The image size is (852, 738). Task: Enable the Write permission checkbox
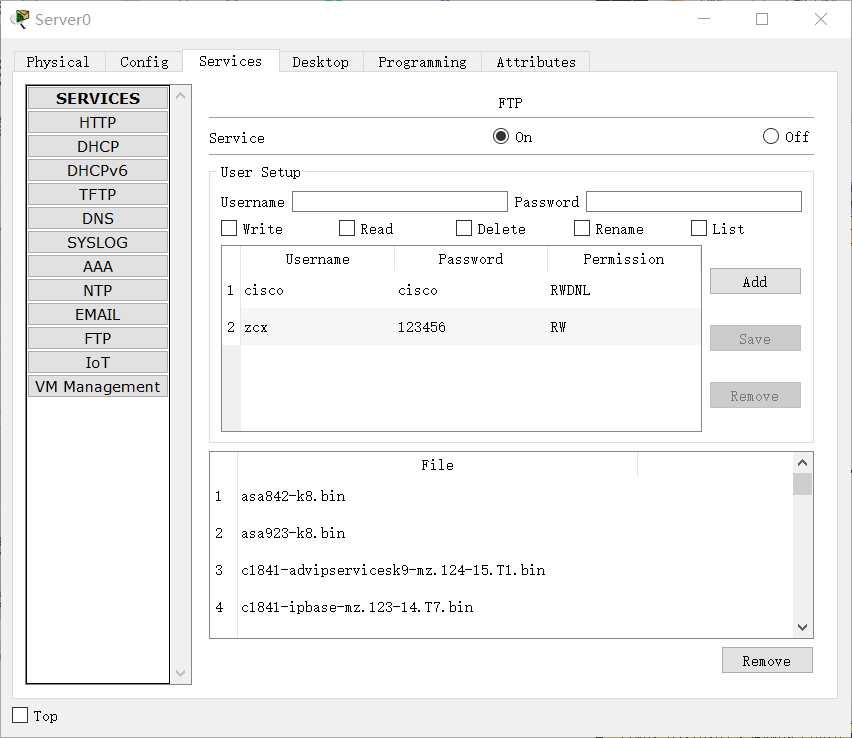coord(229,228)
